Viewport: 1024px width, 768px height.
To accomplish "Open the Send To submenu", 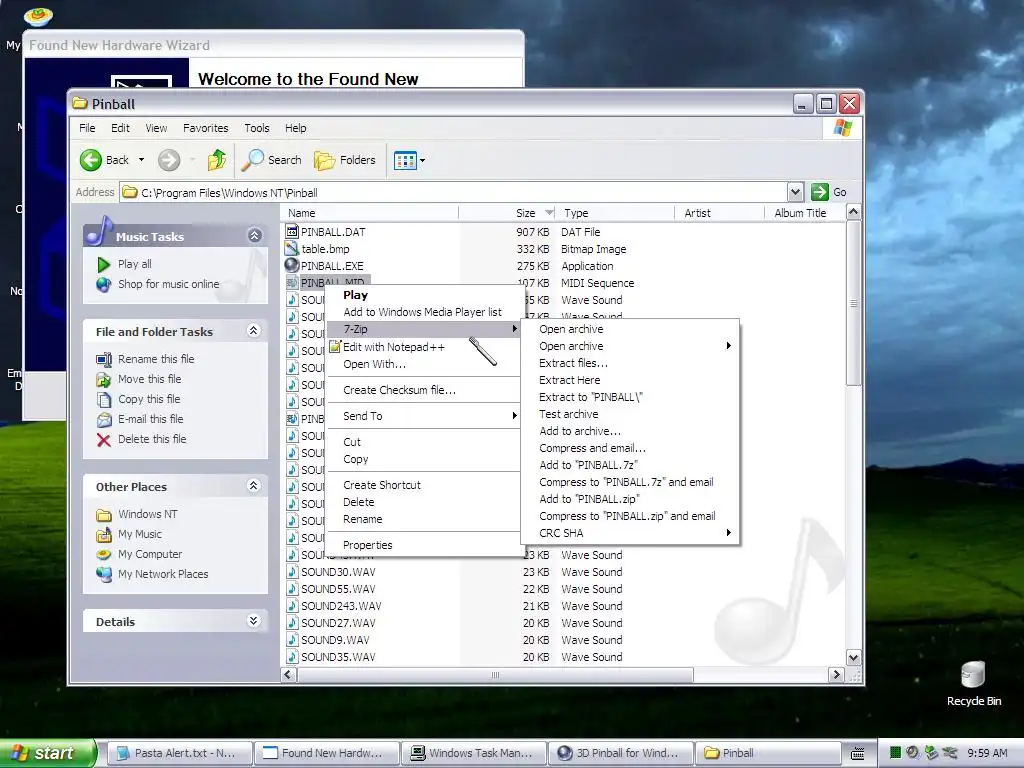I will pos(424,416).
